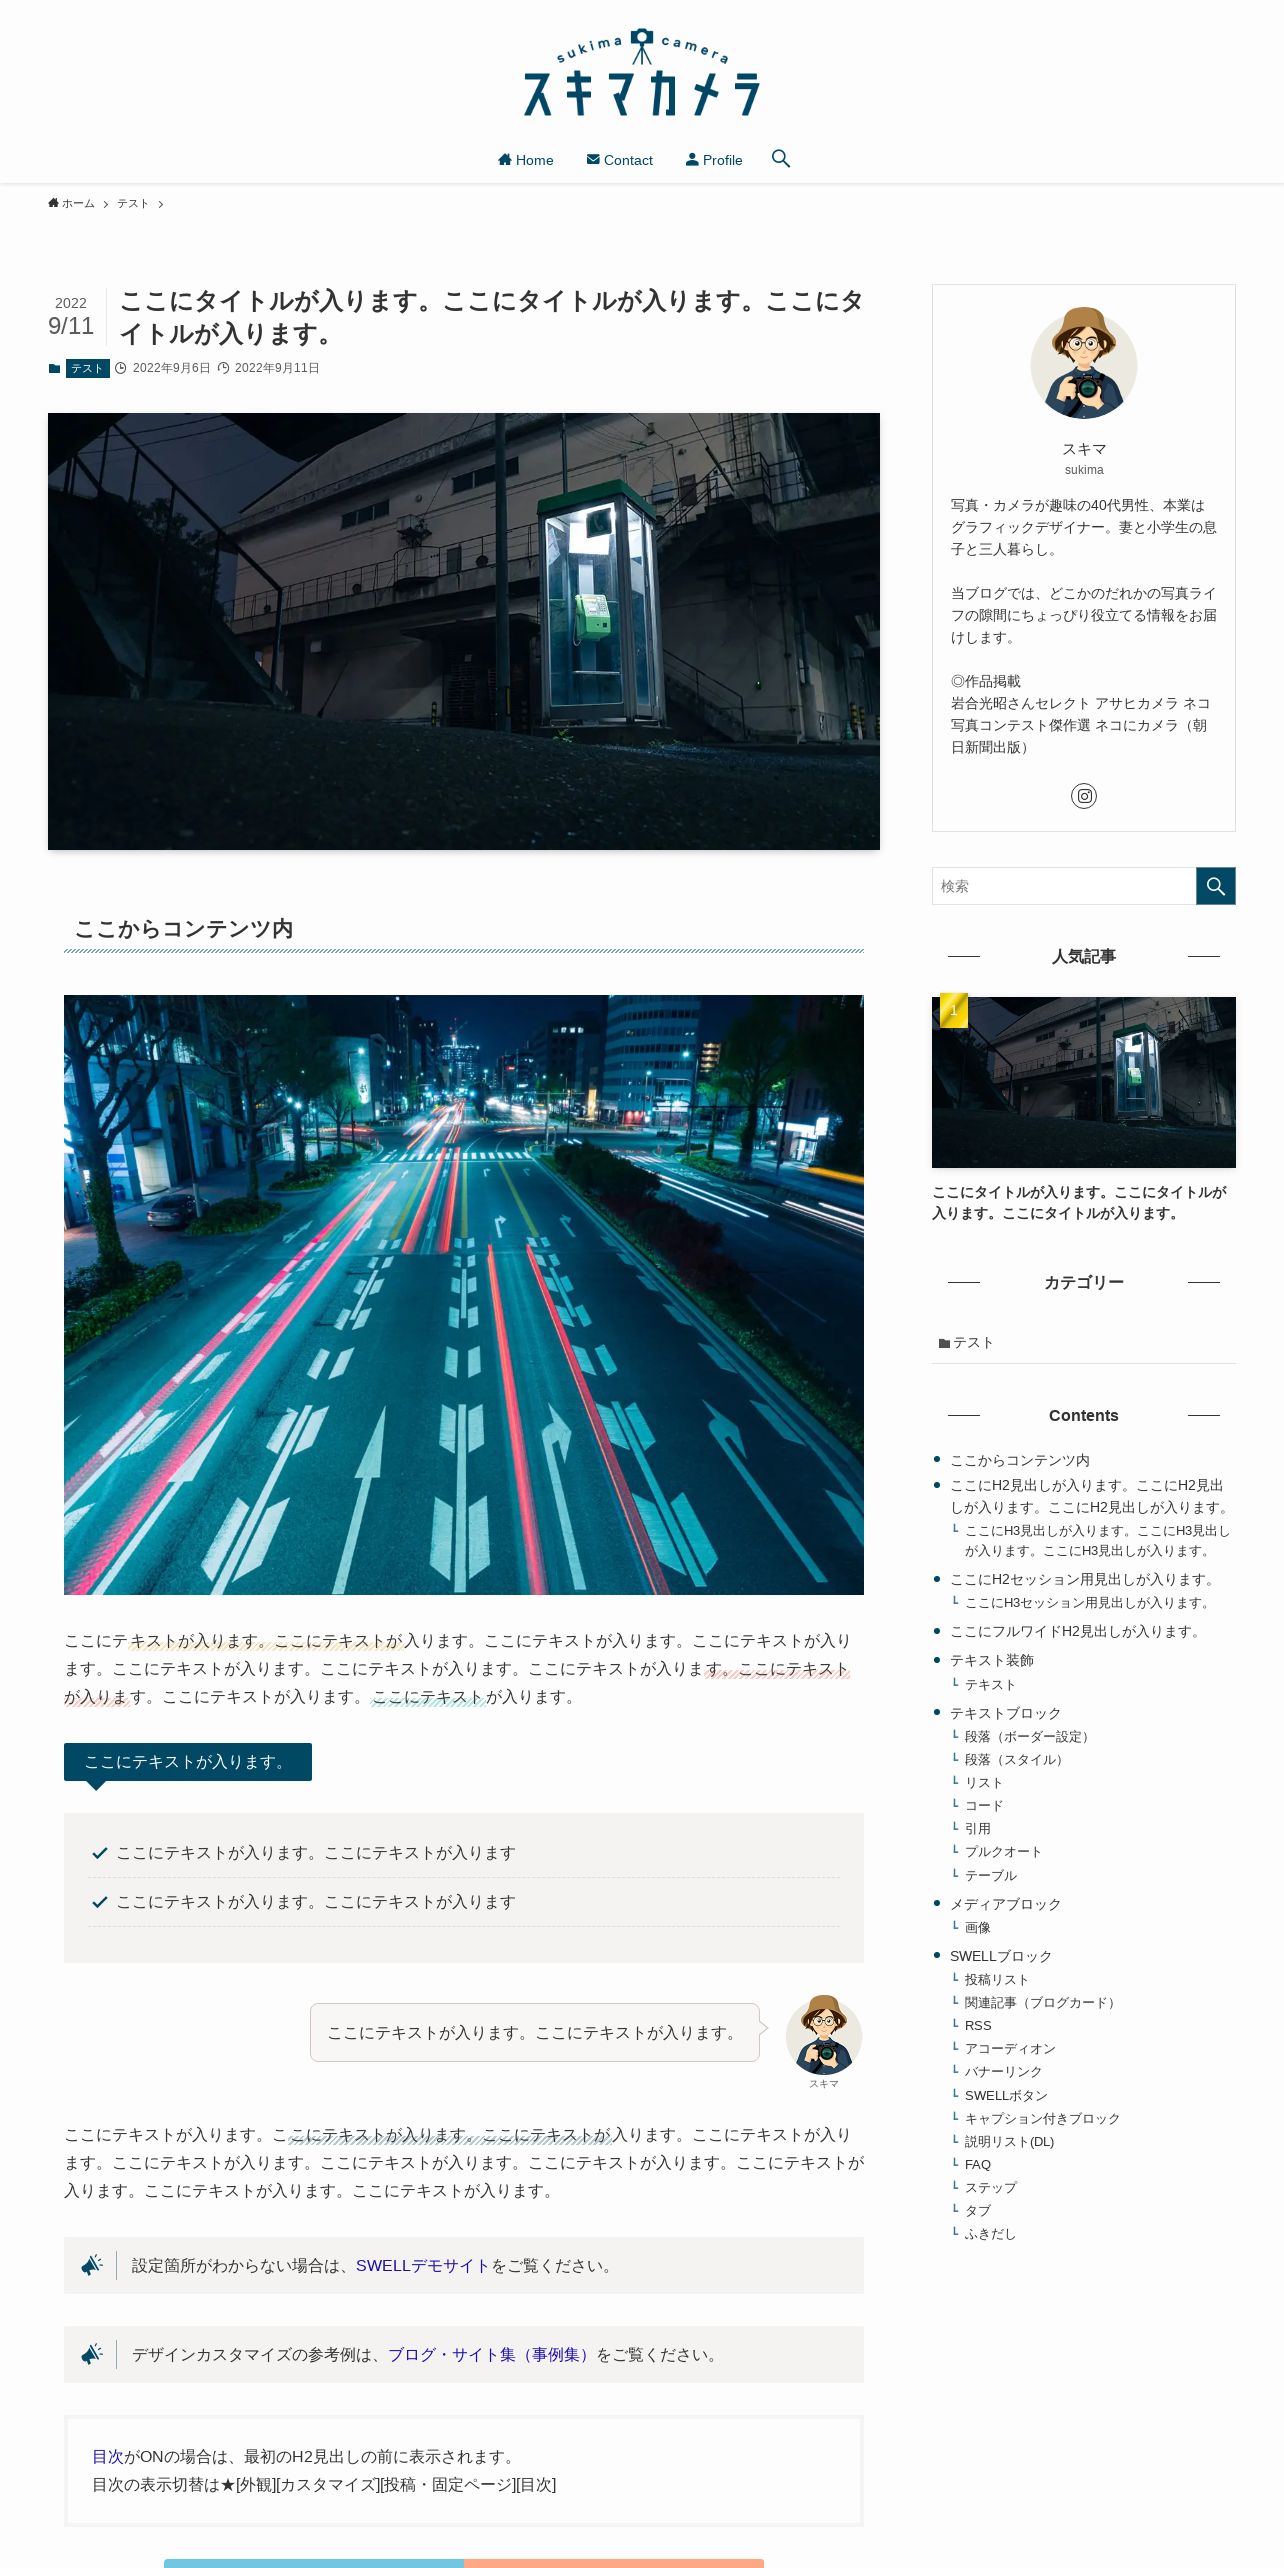Viewport: 1284px width, 2568px height.
Task: Click the Instagram icon in profile box
Action: click(x=1084, y=796)
